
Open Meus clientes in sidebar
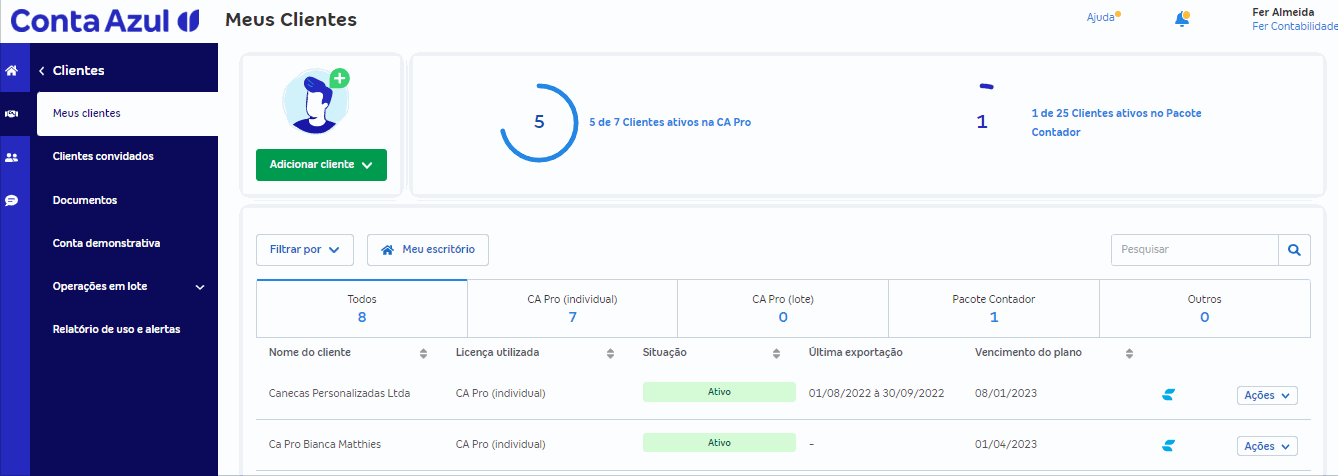coord(127,114)
